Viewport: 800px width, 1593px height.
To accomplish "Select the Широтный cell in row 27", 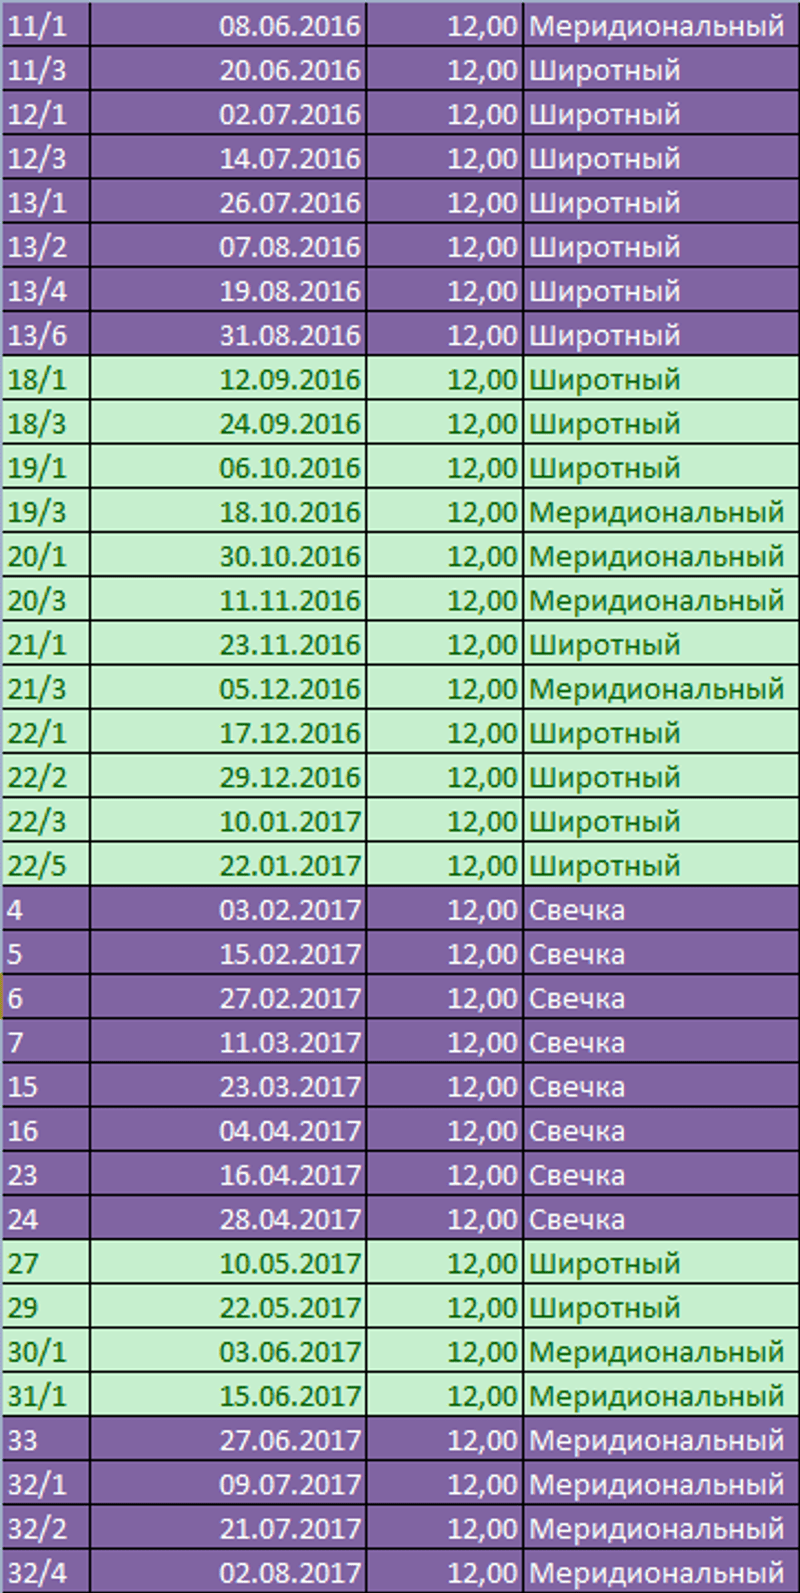I will point(605,1263).
